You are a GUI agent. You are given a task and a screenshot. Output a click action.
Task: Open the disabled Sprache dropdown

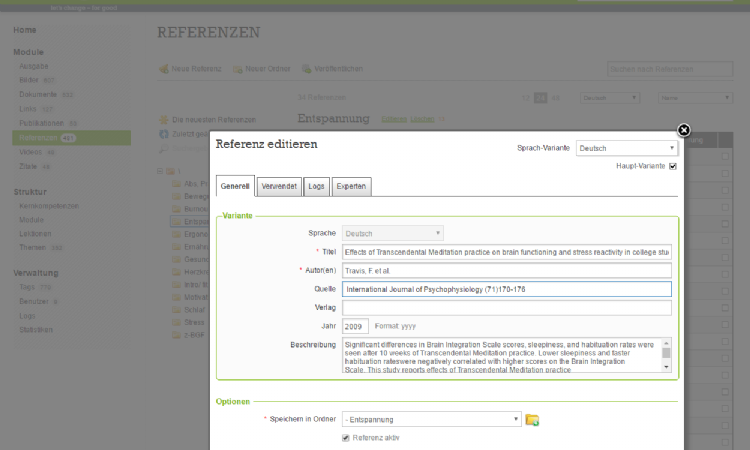coord(392,233)
